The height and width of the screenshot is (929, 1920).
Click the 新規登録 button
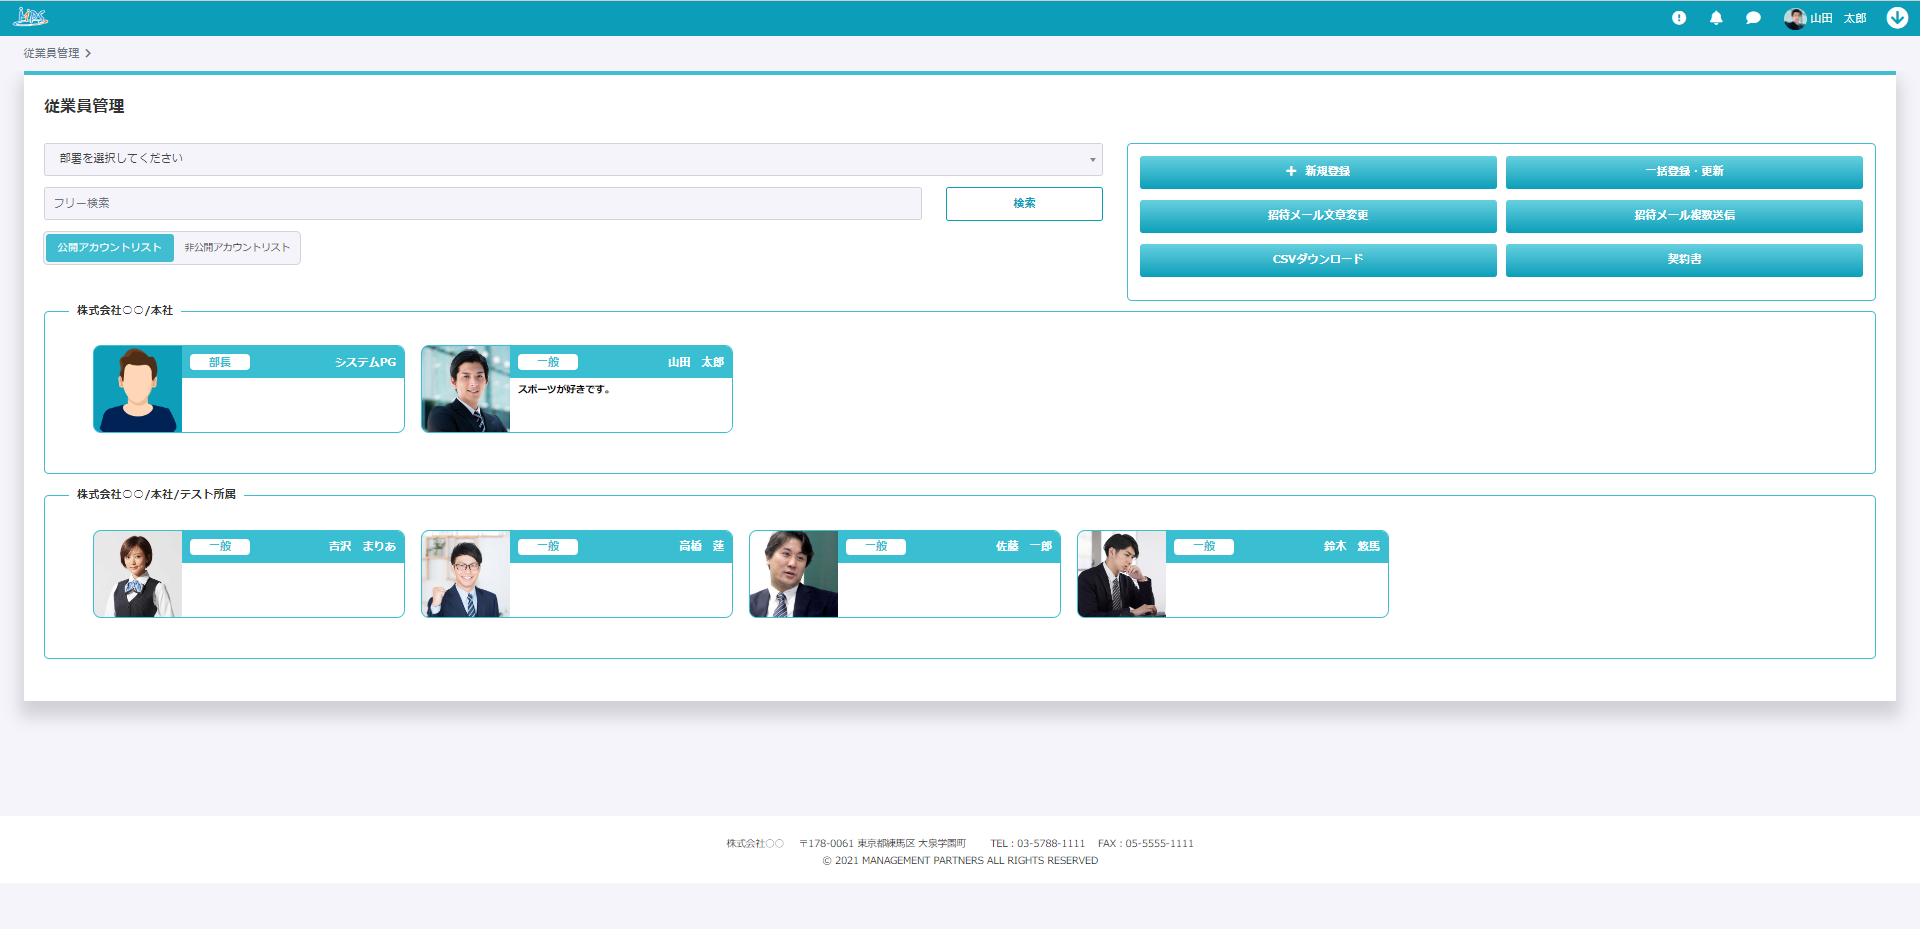(1318, 172)
